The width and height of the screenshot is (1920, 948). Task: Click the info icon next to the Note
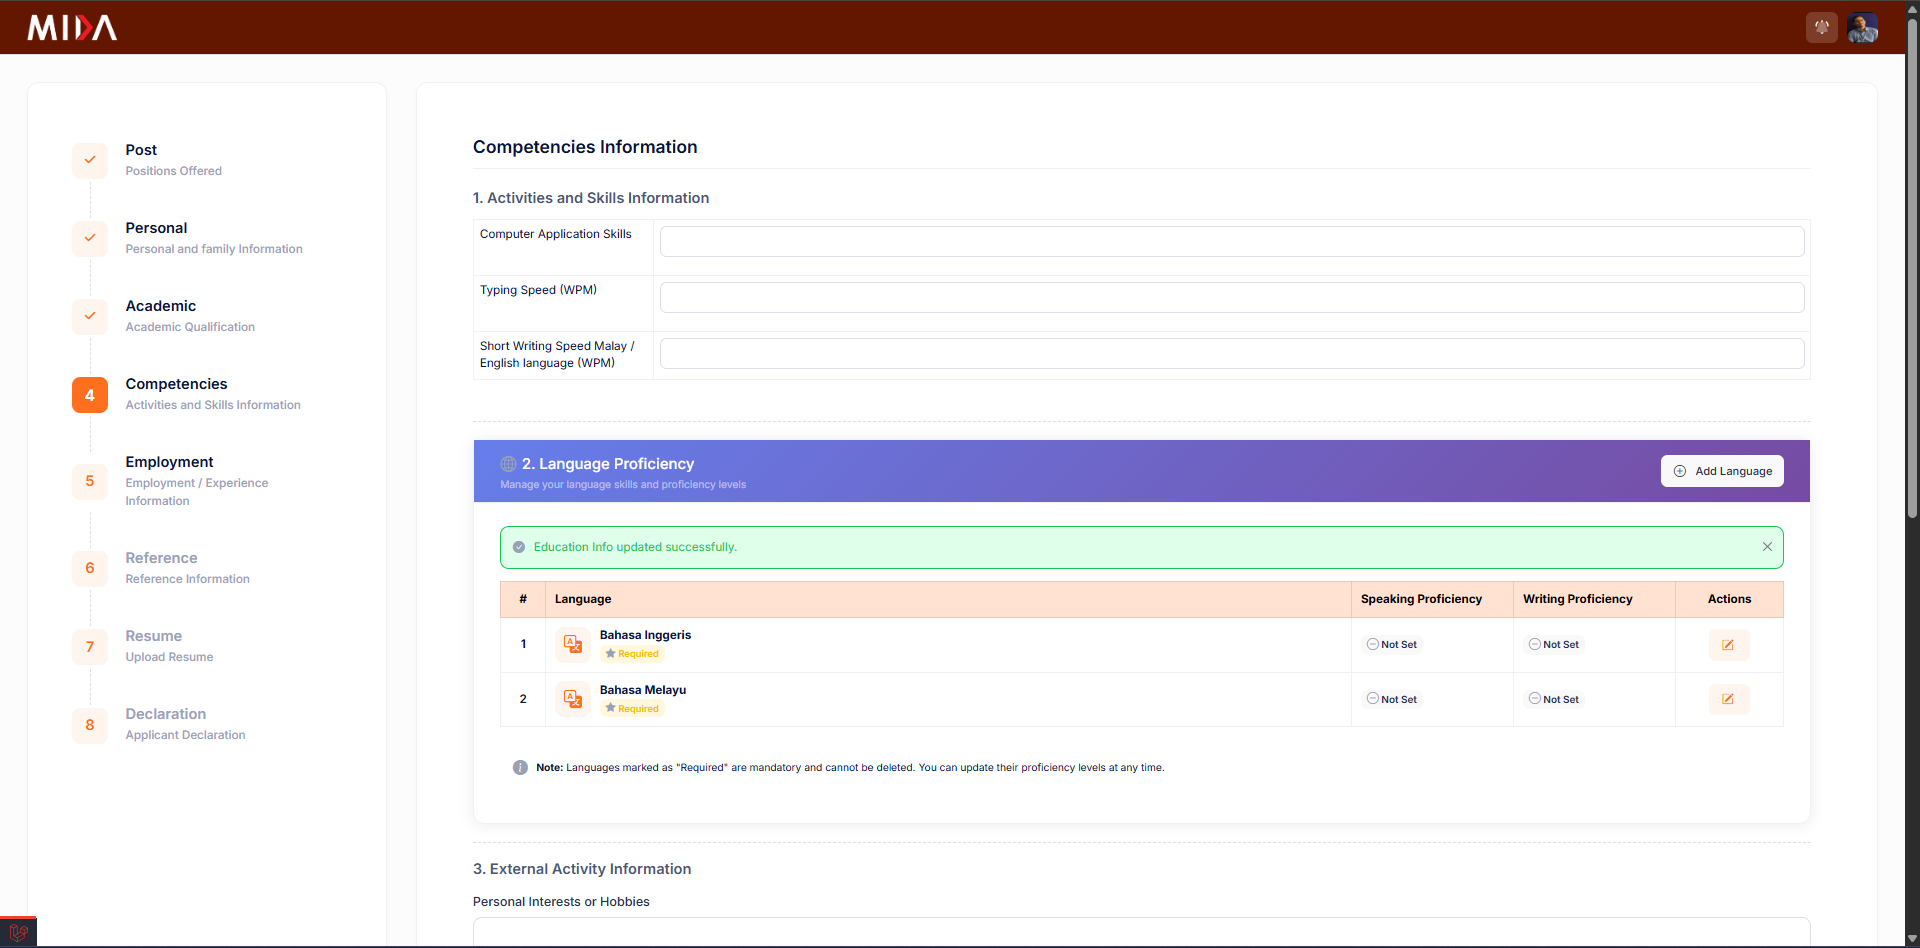(x=520, y=767)
